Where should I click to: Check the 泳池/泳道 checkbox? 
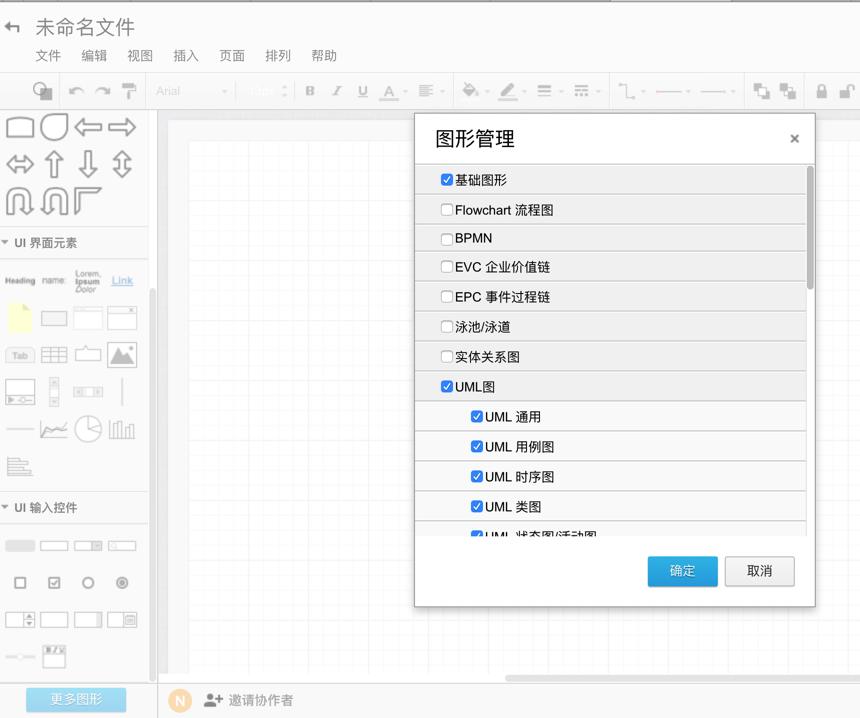[x=447, y=327]
